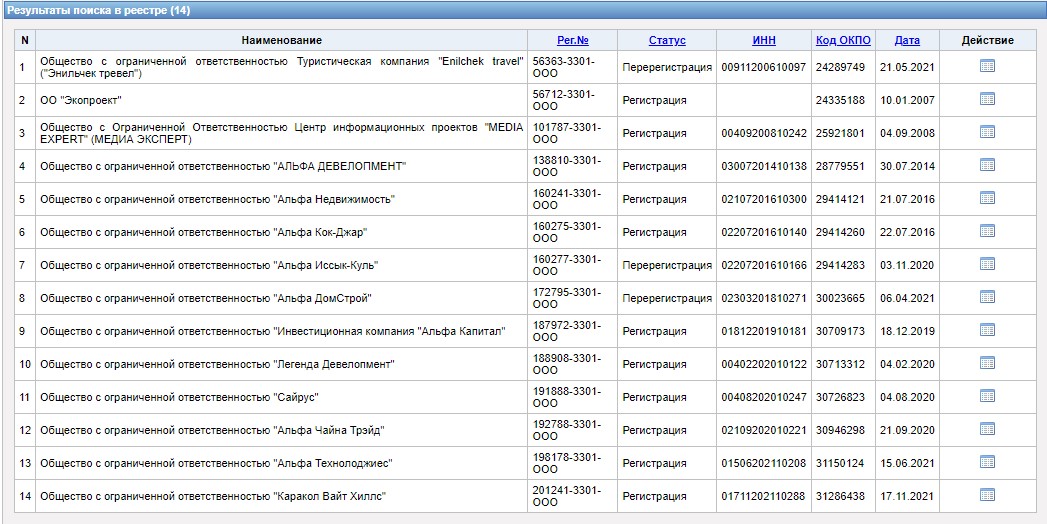Click action icon for "АЛЬФА ДЕВЕЛОПМЕНТ" row
The width and height of the screenshot is (1047, 524).
987,165
